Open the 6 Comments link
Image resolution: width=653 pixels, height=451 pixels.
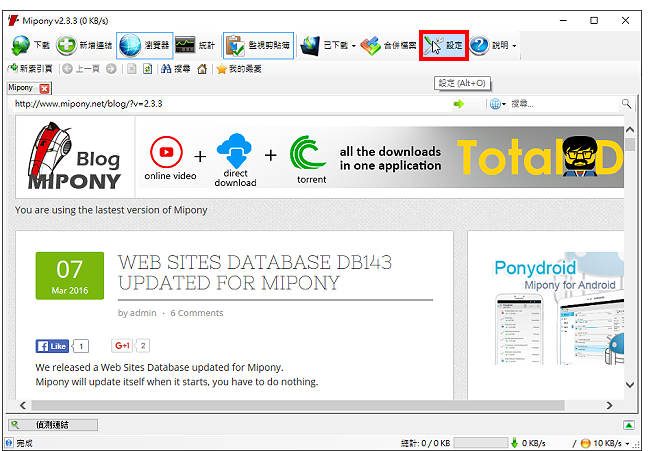pyautogui.click(x=197, y=313)
